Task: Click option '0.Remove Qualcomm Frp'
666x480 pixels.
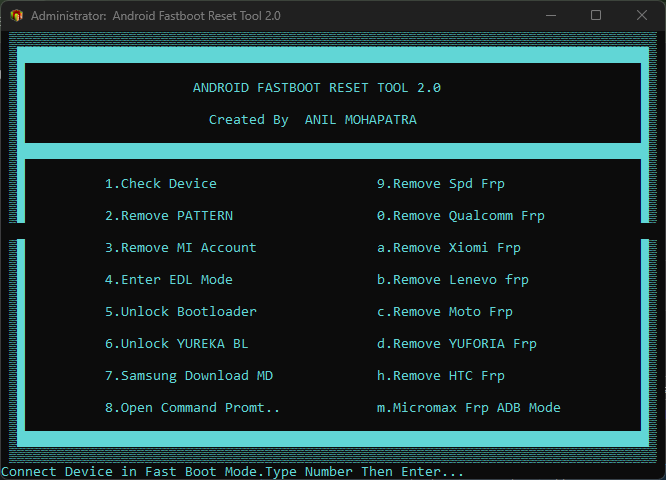Action: point(460,216)
